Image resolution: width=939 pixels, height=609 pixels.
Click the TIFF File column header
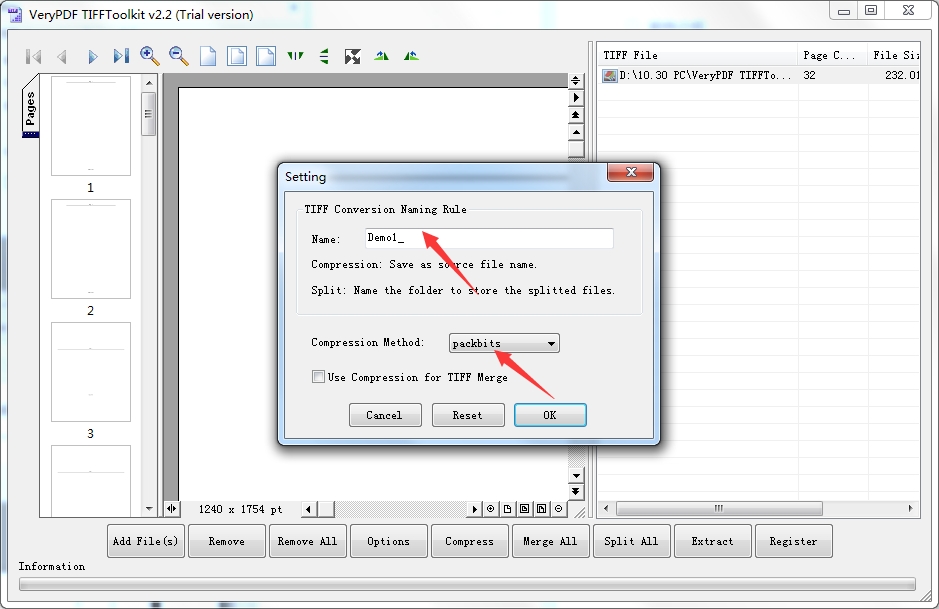698,55
